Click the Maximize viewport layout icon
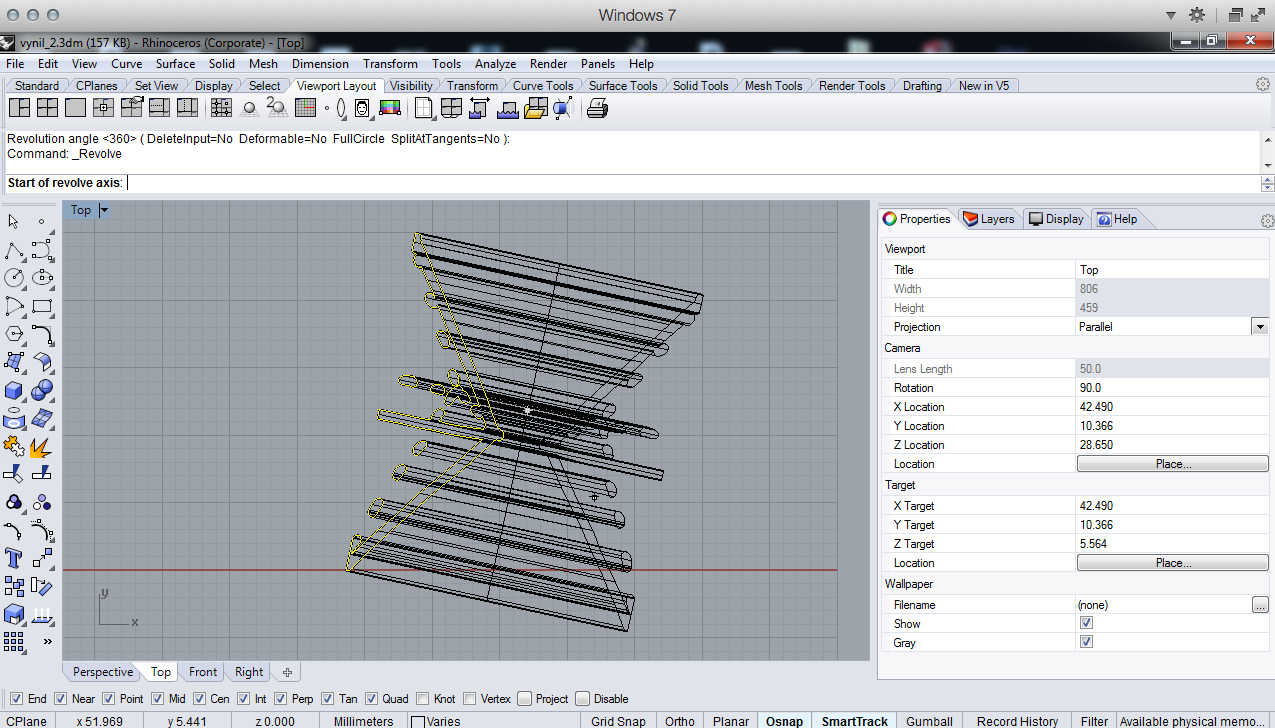 pyautogui.click(x=75, y=108)
